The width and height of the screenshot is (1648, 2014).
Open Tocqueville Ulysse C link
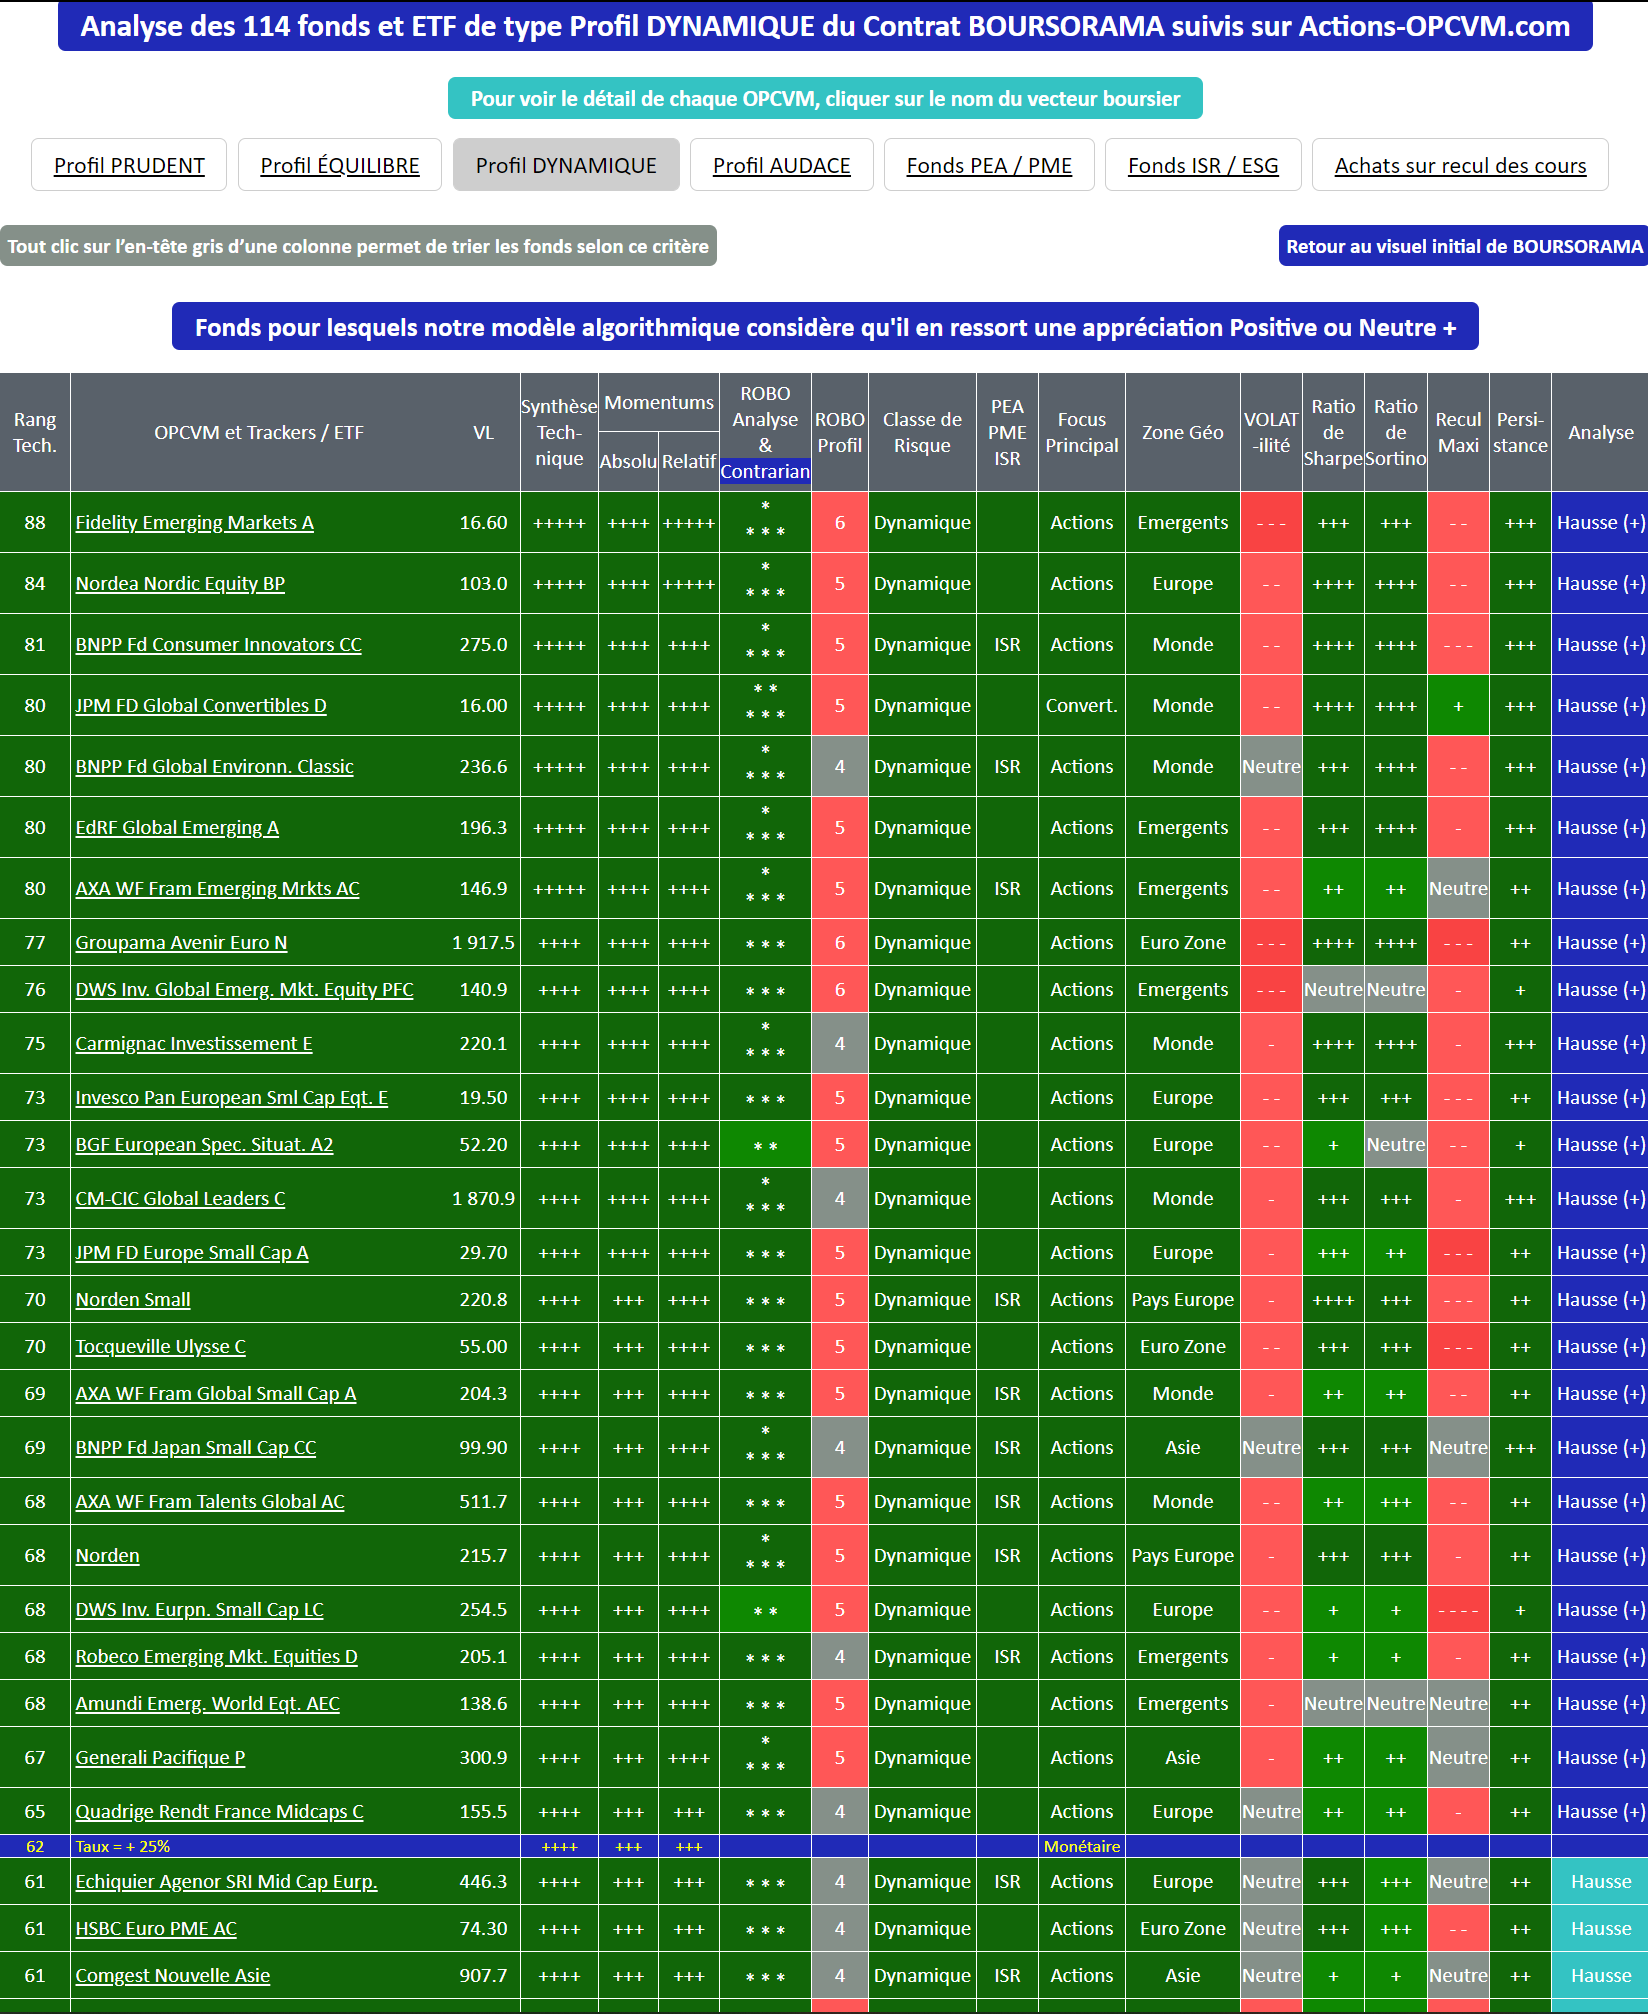[161, 1346]
